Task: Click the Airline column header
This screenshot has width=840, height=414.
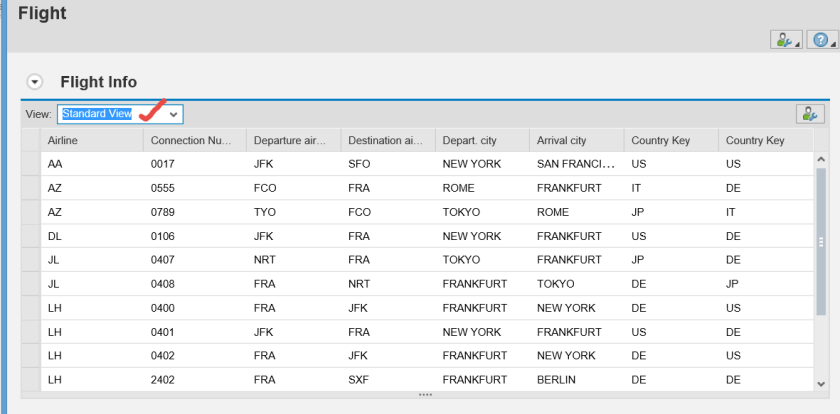Action: coord(91,140)
